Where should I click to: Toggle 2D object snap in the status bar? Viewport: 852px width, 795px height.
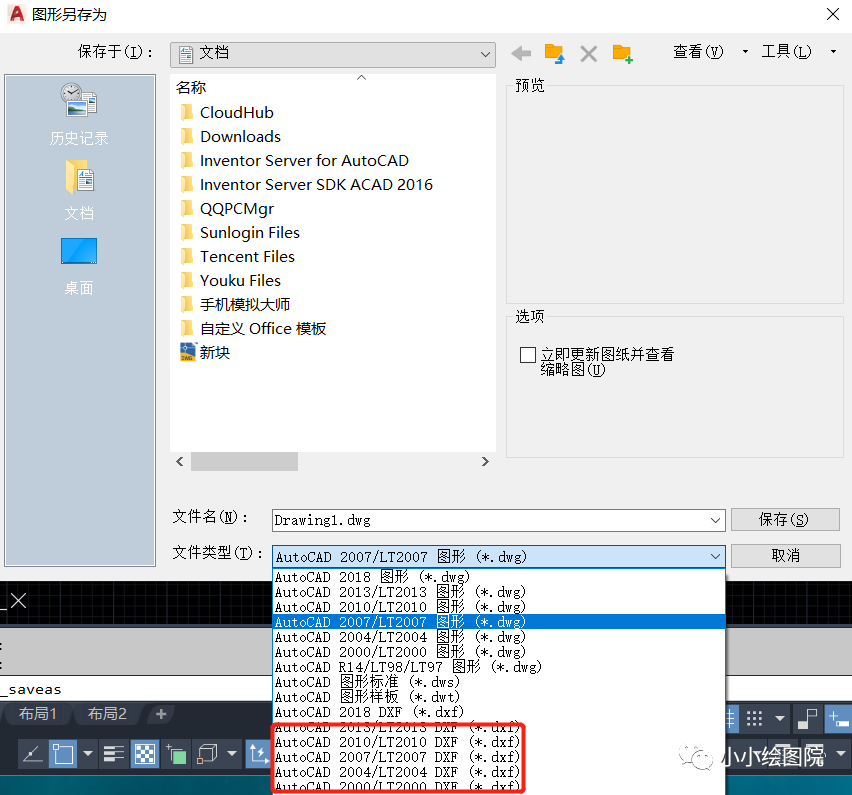point(63,754)
